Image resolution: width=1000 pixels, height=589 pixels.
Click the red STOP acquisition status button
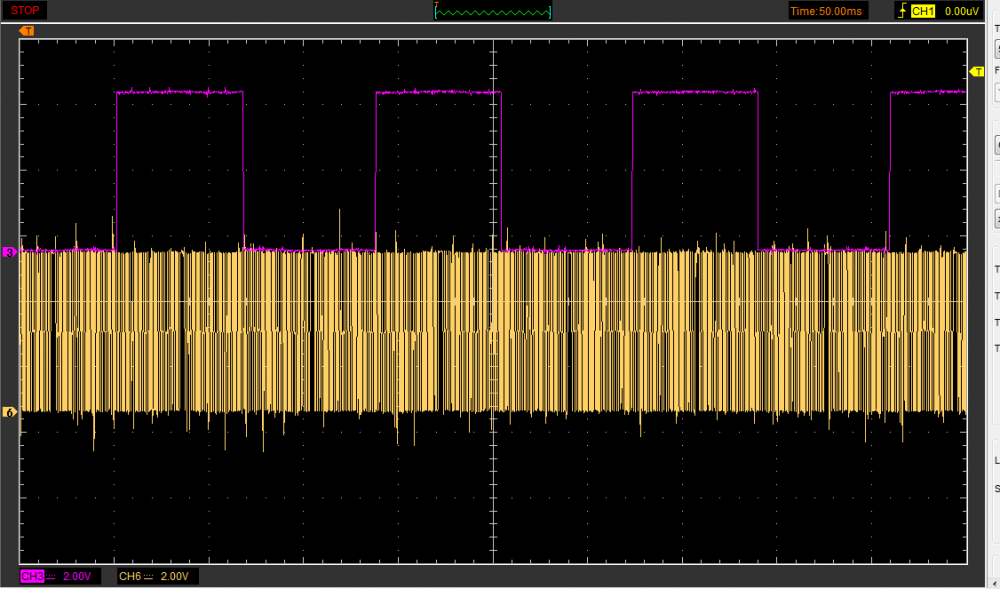pos(26,10)
